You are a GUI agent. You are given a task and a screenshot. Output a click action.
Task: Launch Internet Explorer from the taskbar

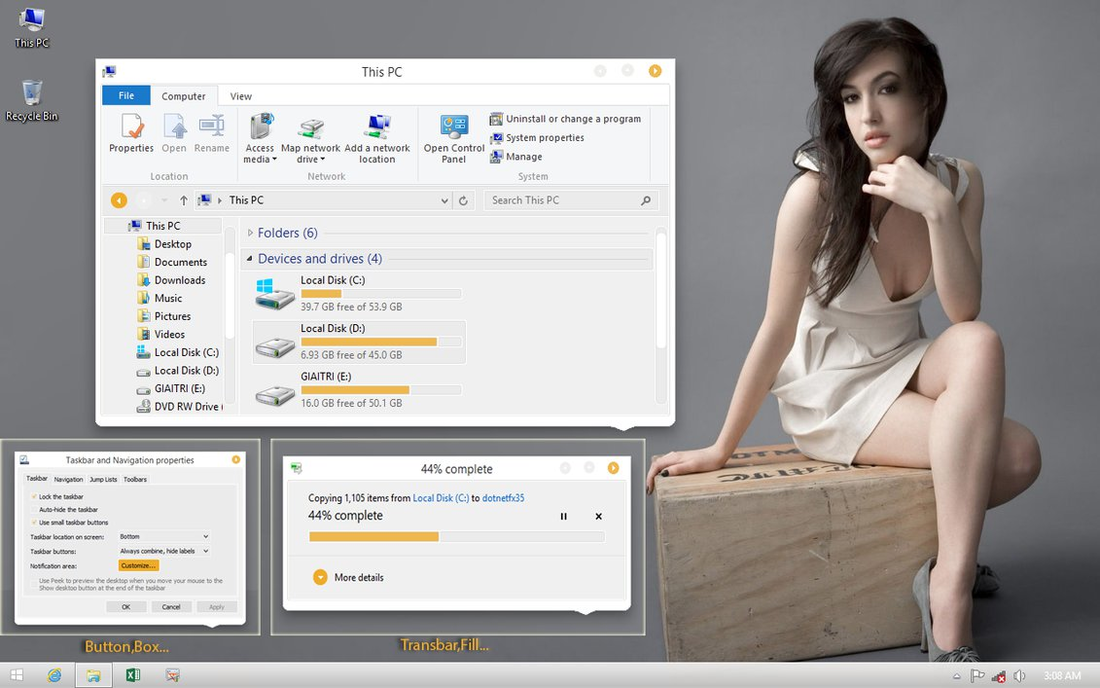click(54, 675)
